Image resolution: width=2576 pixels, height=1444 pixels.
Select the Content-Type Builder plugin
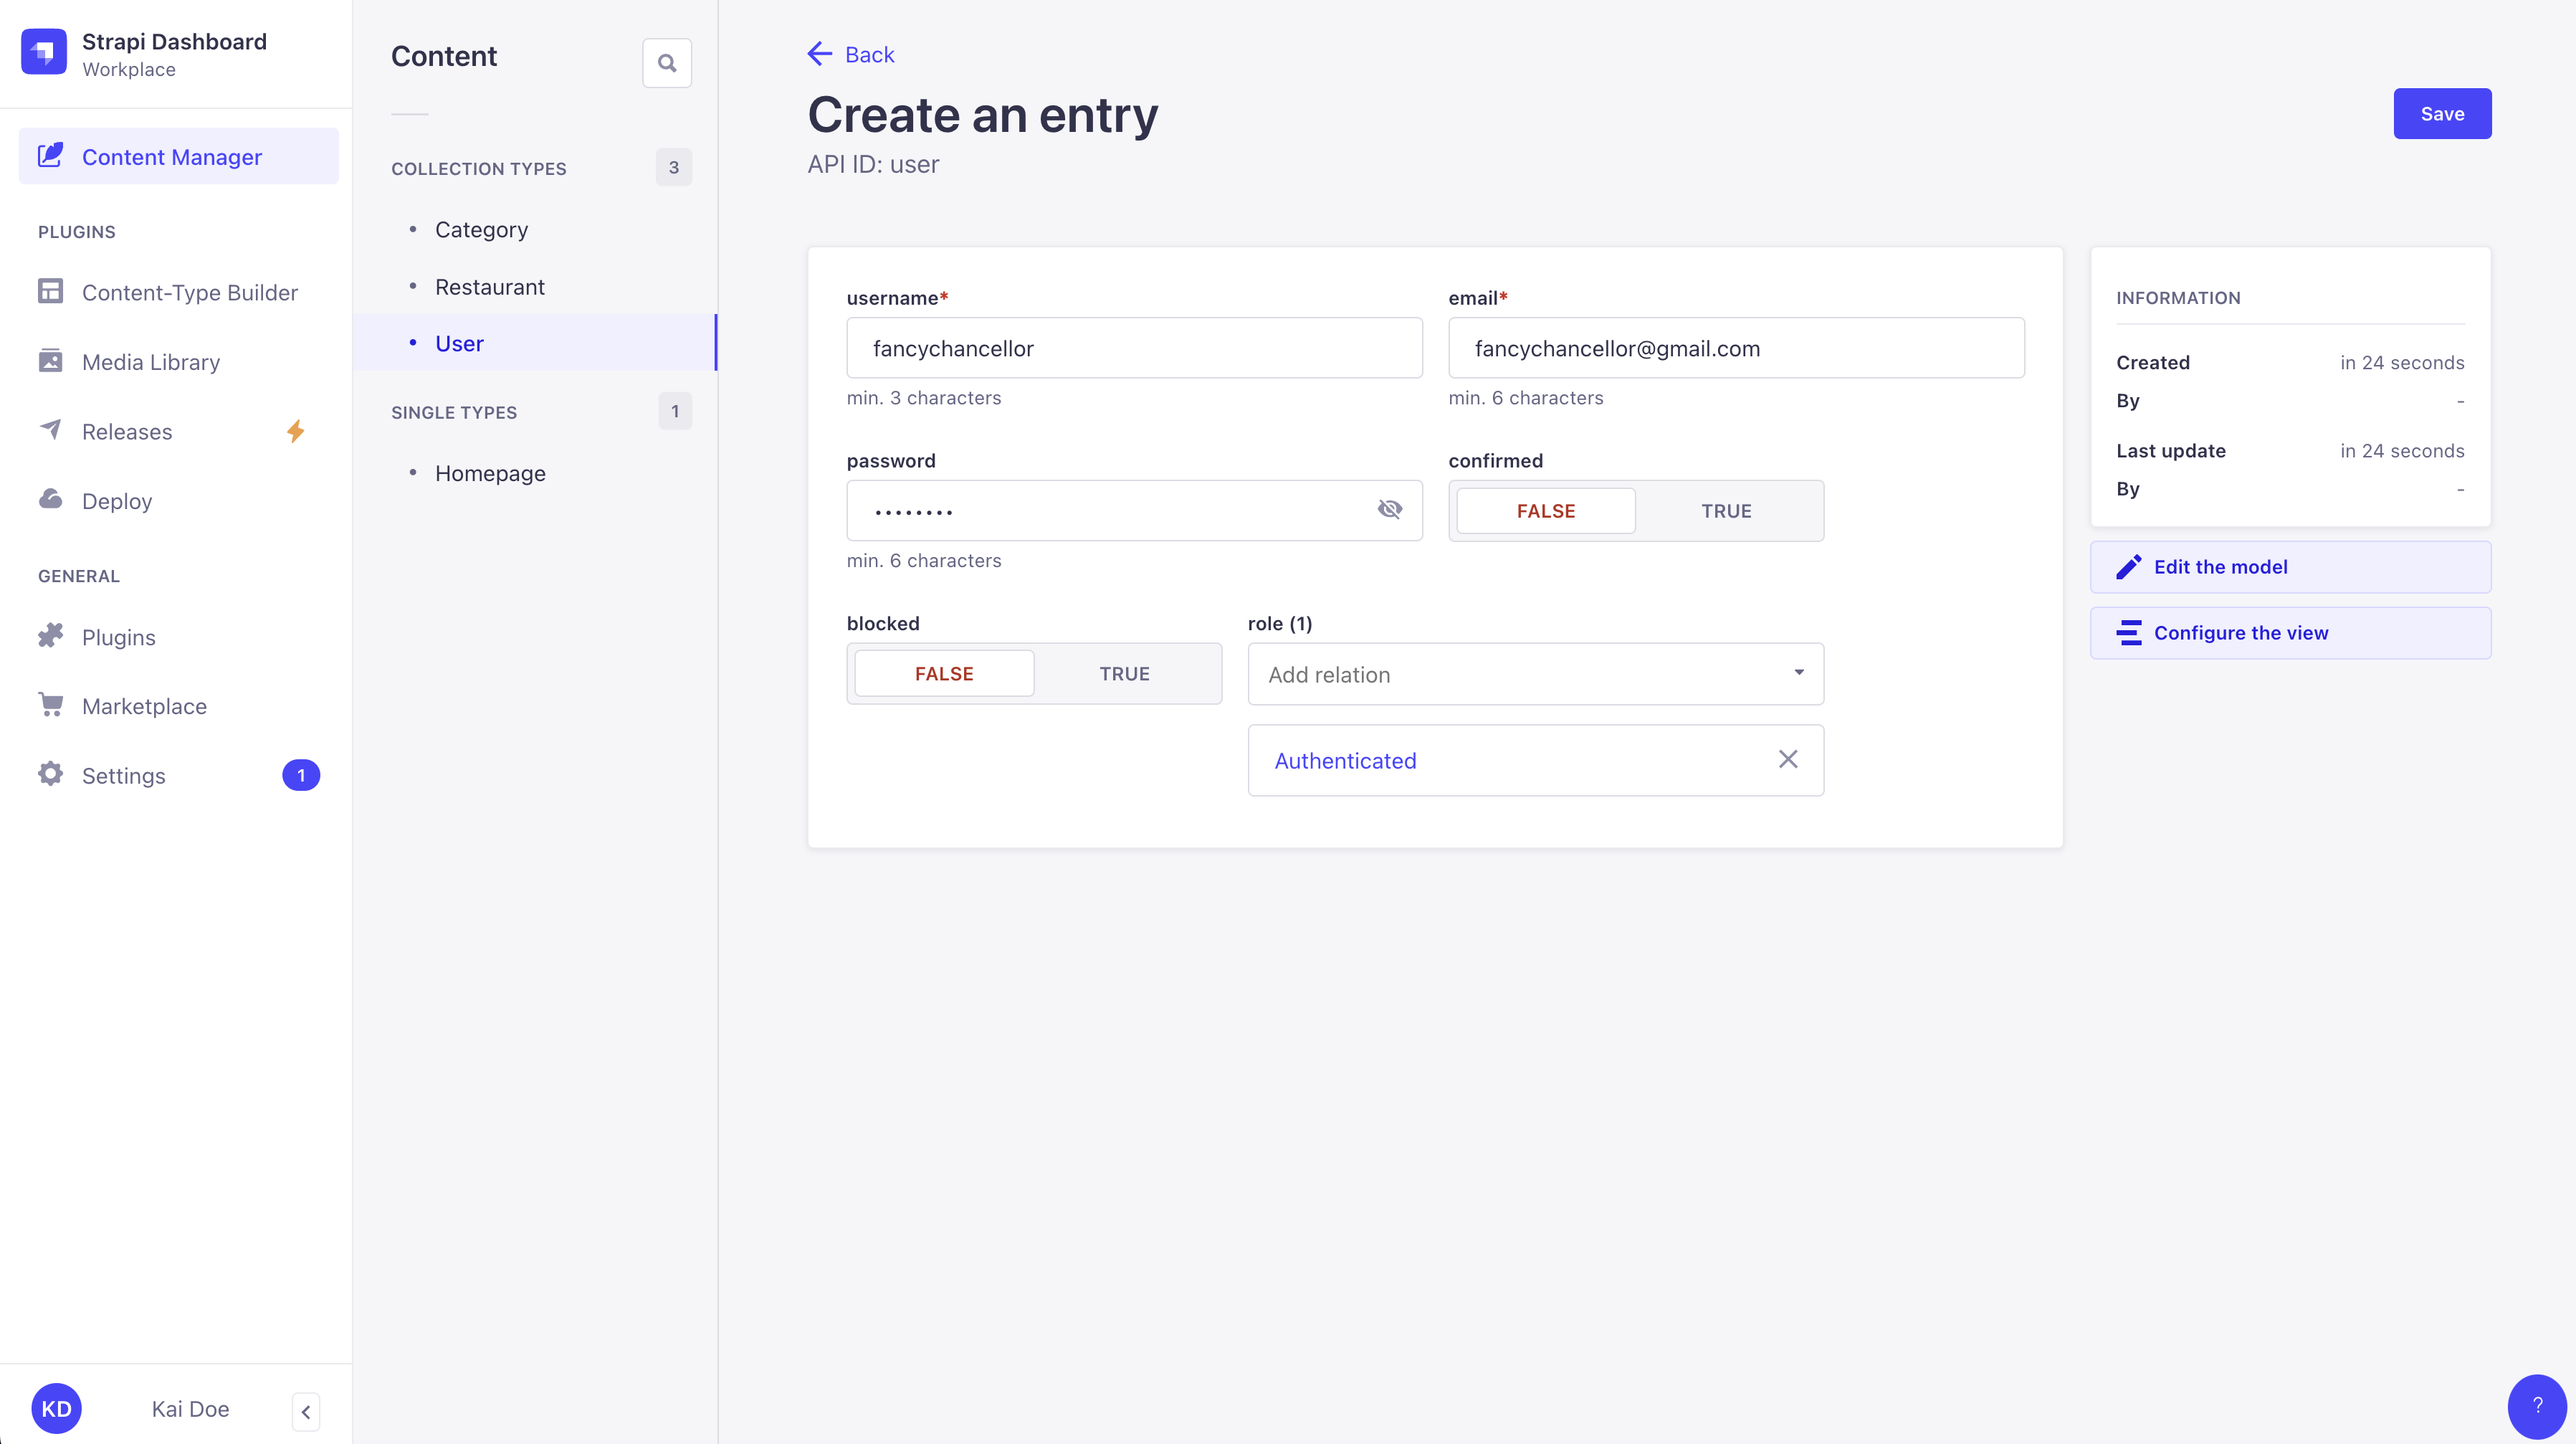click(189, 292)
